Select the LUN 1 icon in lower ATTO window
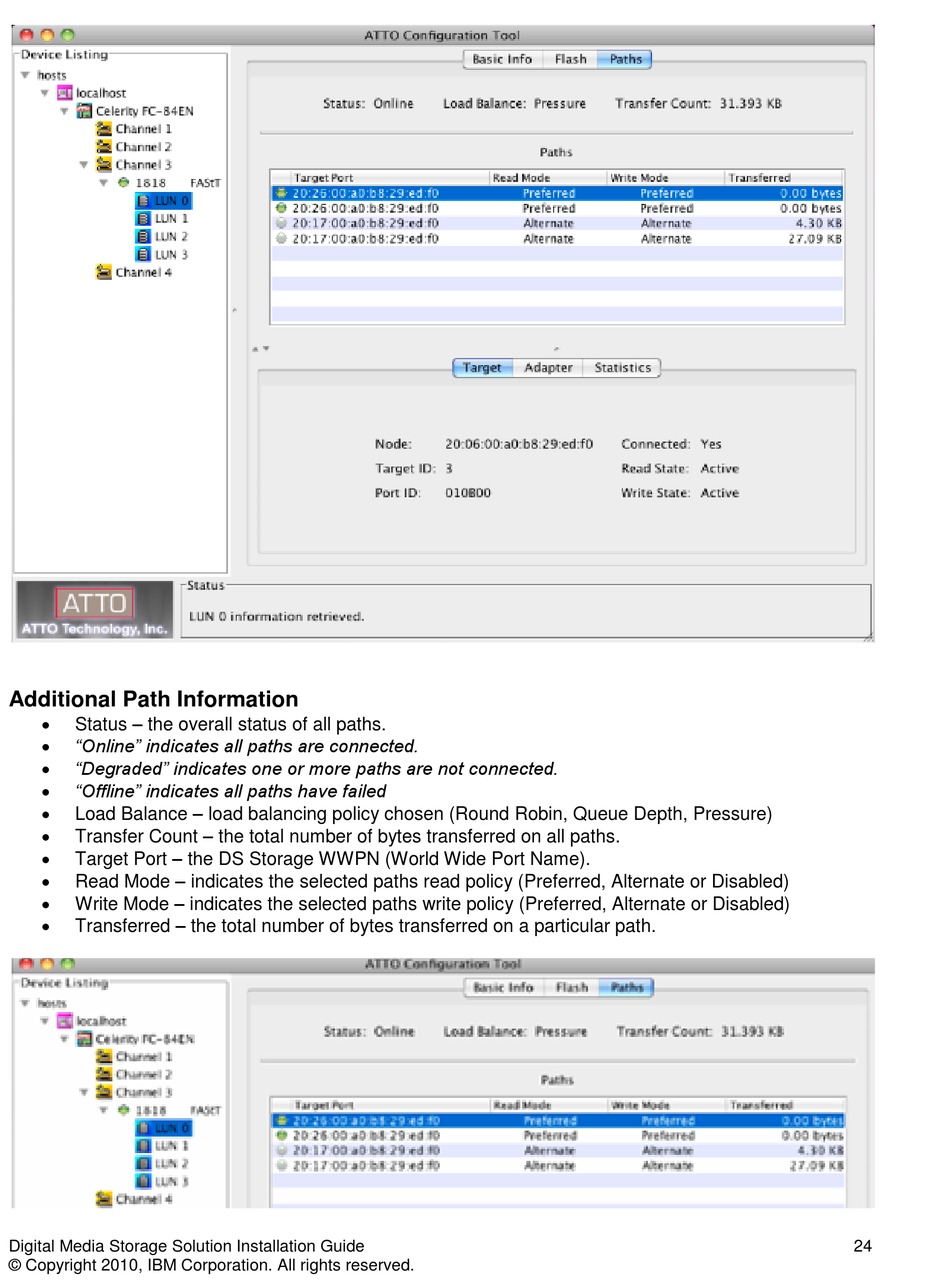Viewport: 950px width, 1284px height. point(143,1146)
